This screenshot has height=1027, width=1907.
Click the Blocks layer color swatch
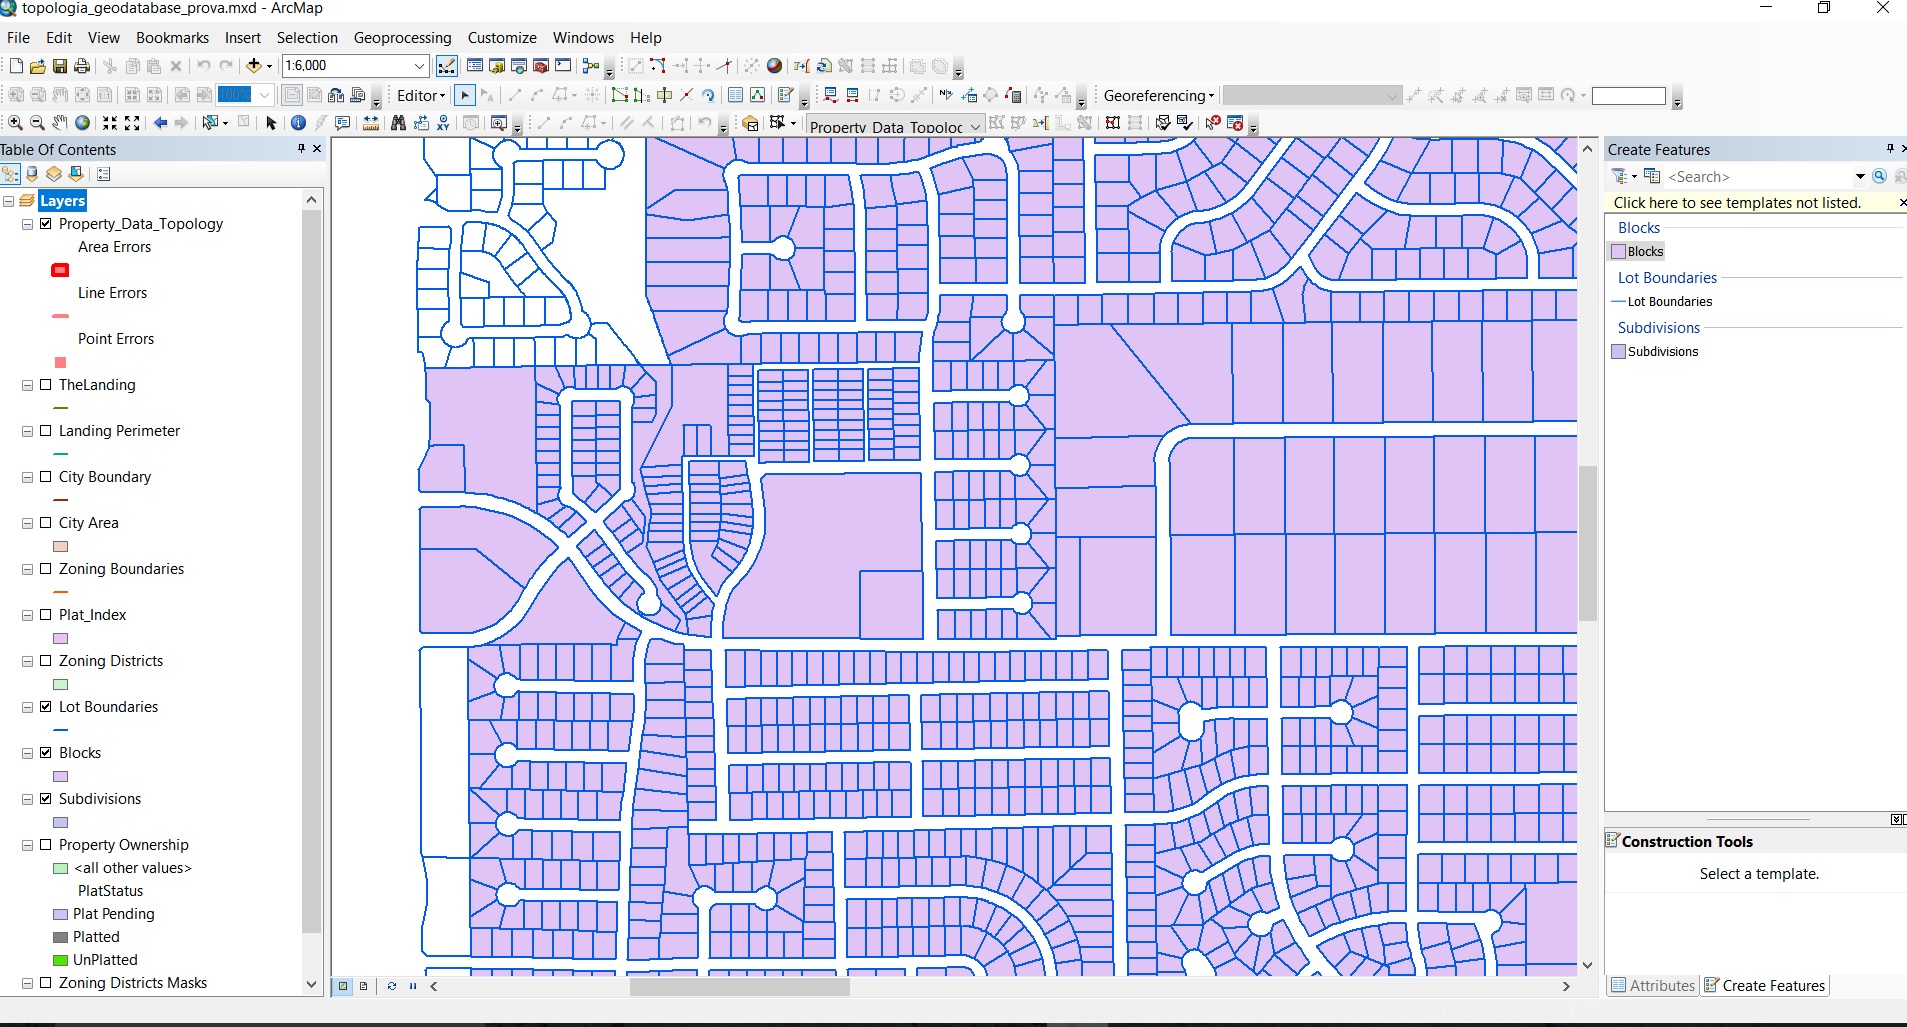pos(60,776)
